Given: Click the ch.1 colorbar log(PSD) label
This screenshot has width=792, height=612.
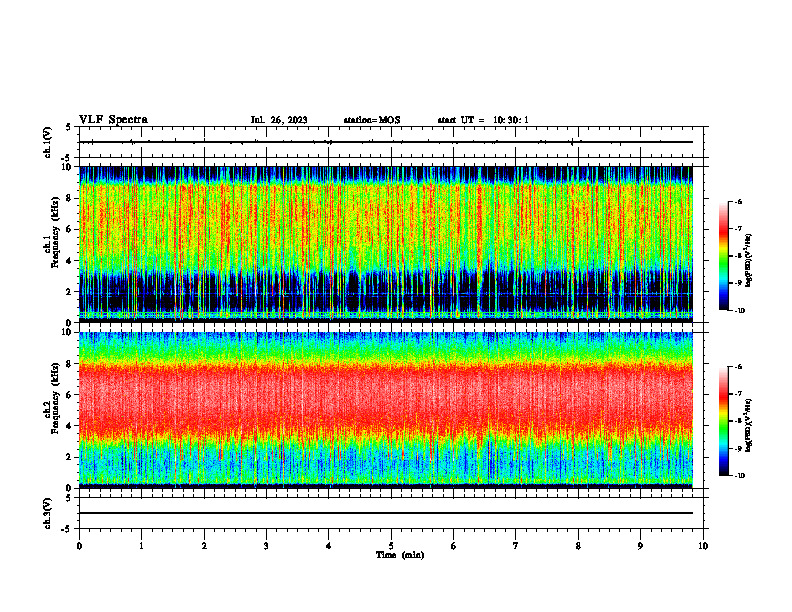Looking at the screenshot, I should [749, 261].
